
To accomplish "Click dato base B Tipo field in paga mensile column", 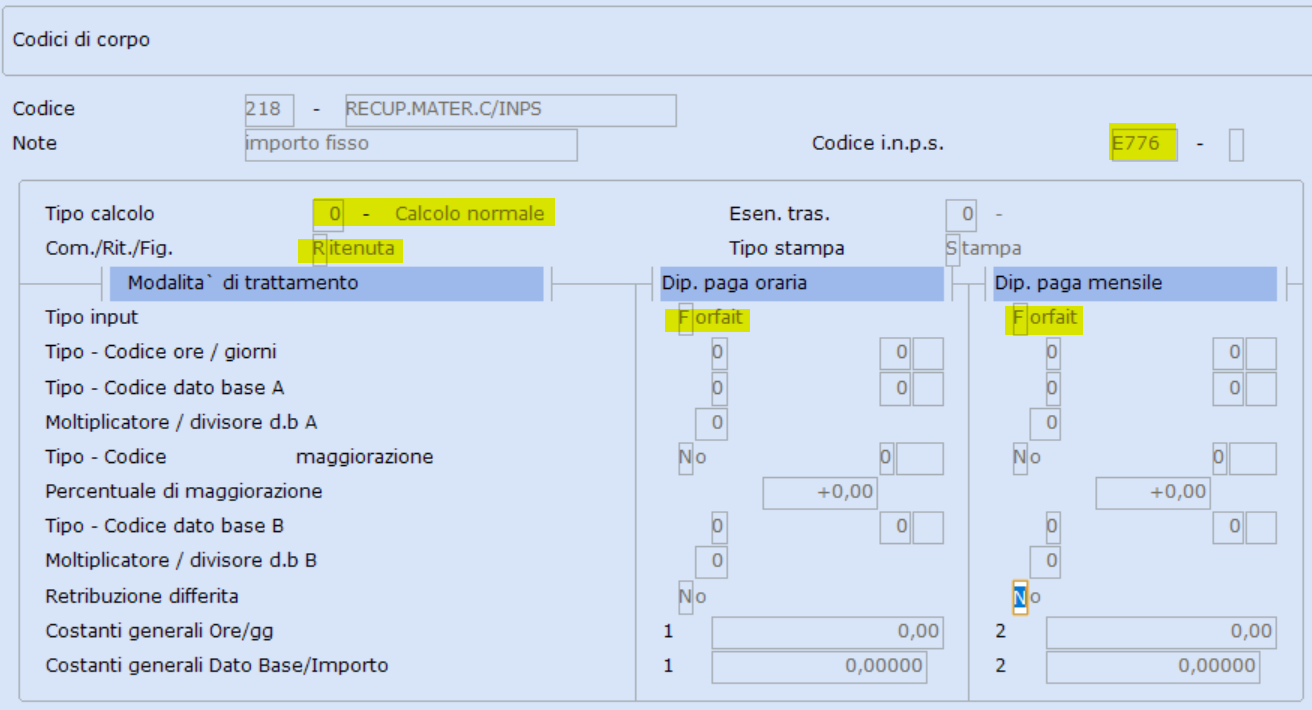I will coord(1052,527).
